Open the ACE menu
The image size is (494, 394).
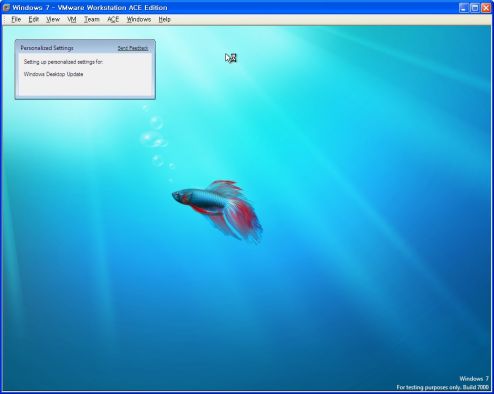(113, 19)
